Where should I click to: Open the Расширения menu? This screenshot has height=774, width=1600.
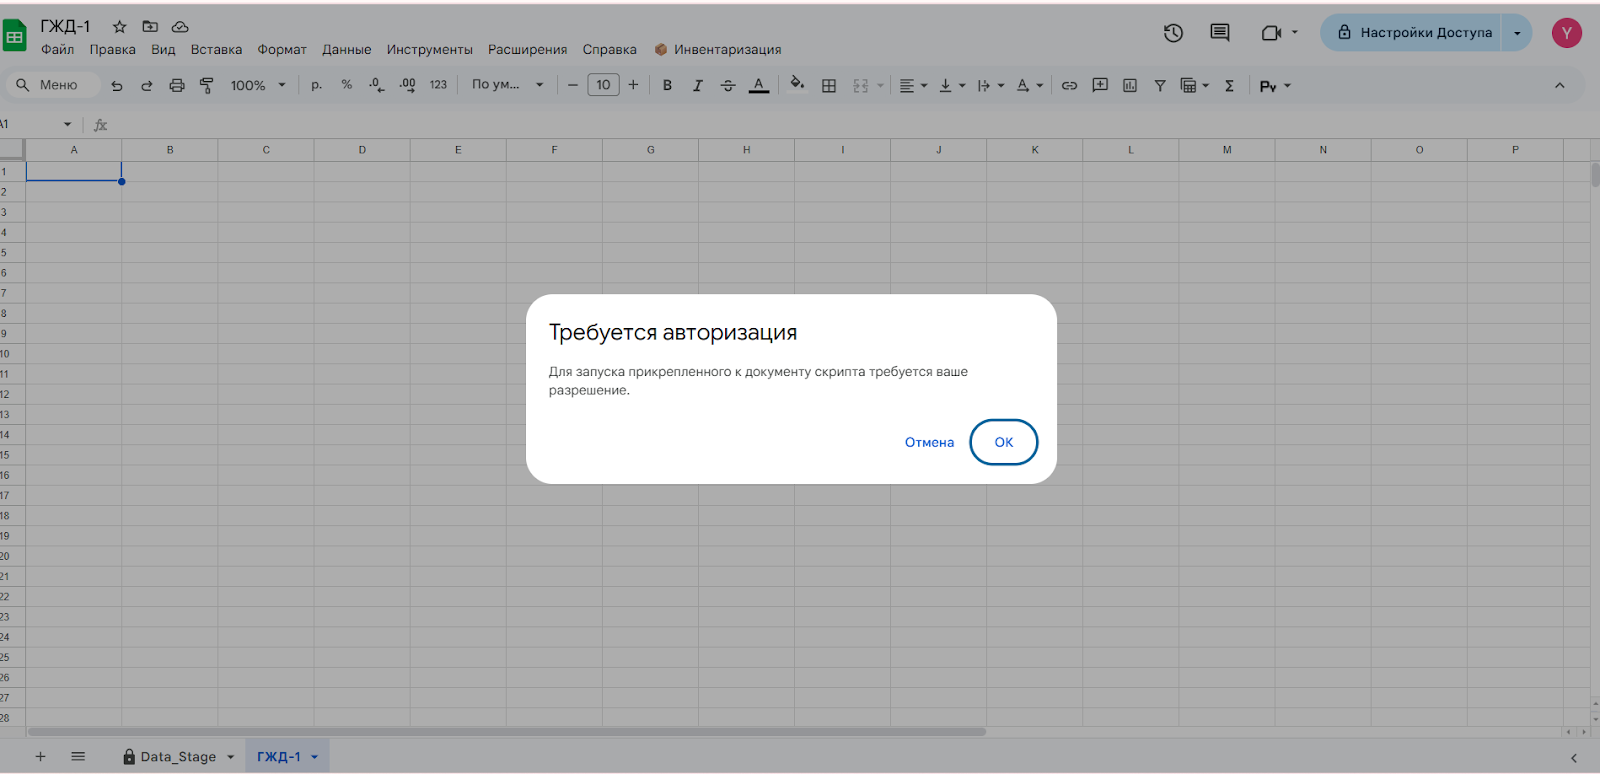click(527, 50)
